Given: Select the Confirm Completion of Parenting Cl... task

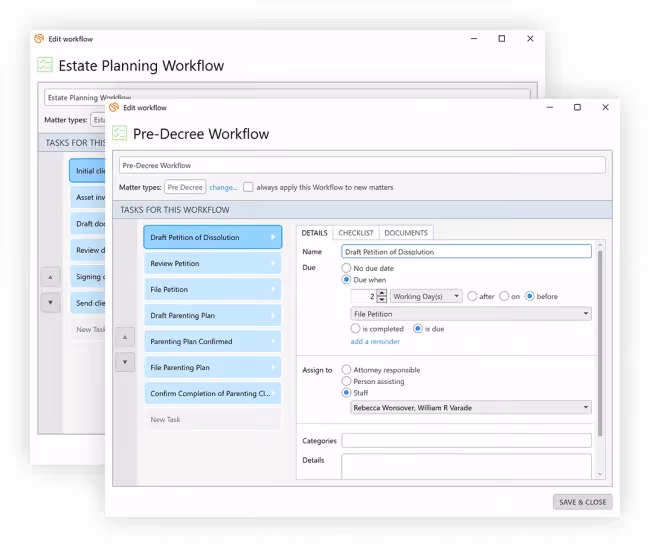Looking at the screenshot, I should pos(213,393).
